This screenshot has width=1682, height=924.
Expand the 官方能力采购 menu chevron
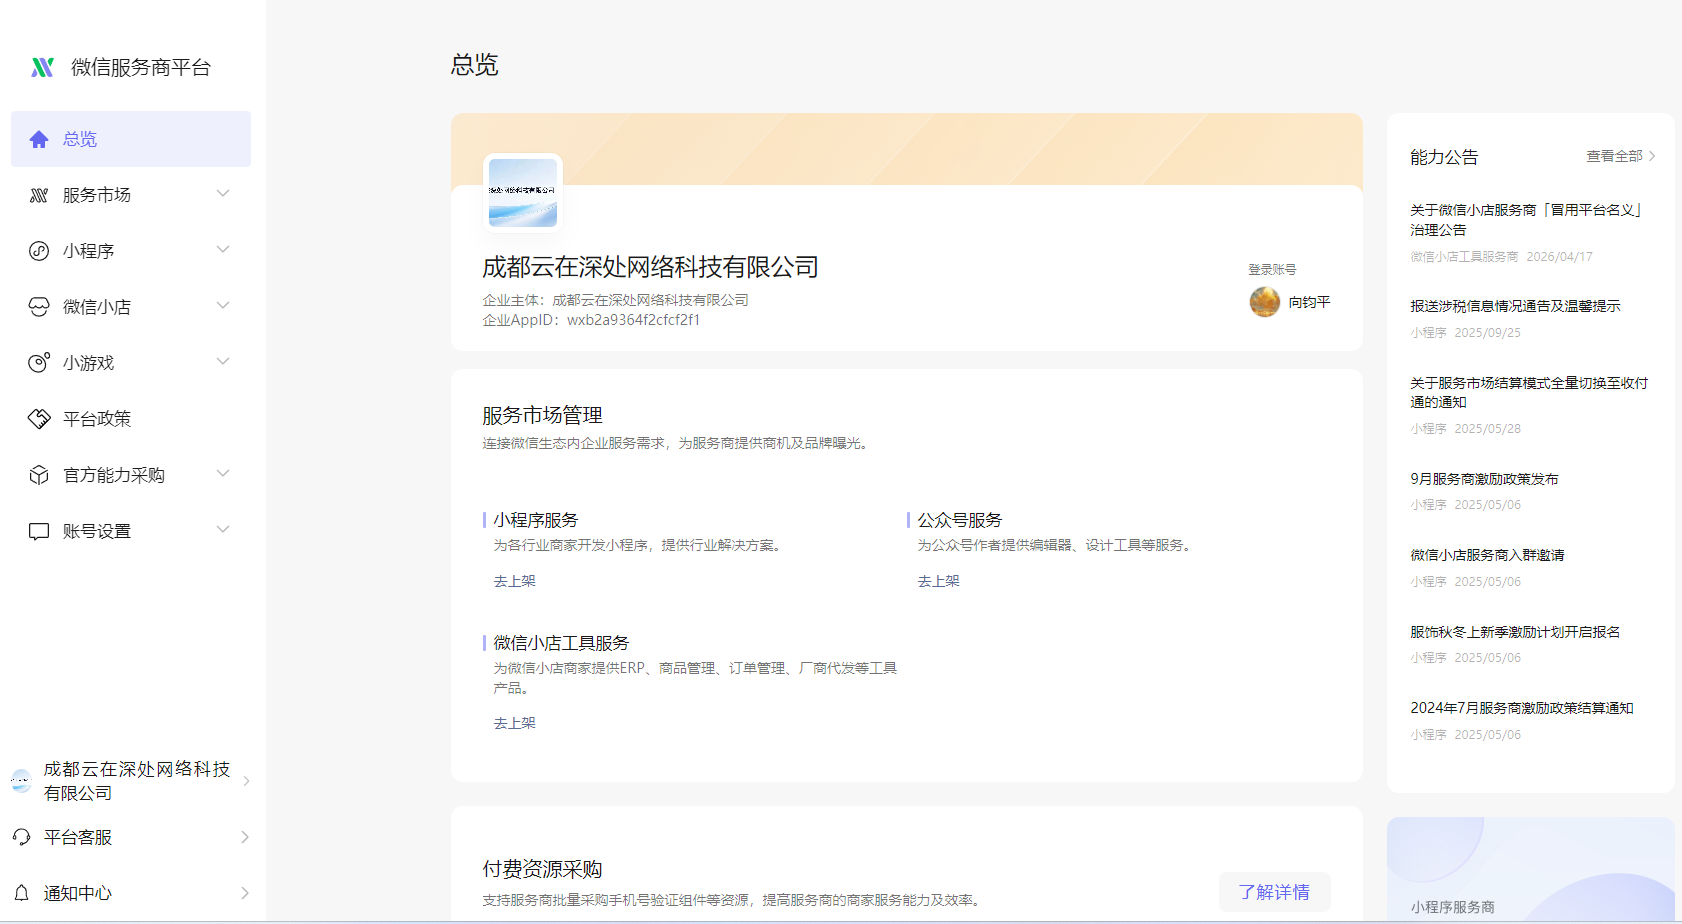(223, 474)
